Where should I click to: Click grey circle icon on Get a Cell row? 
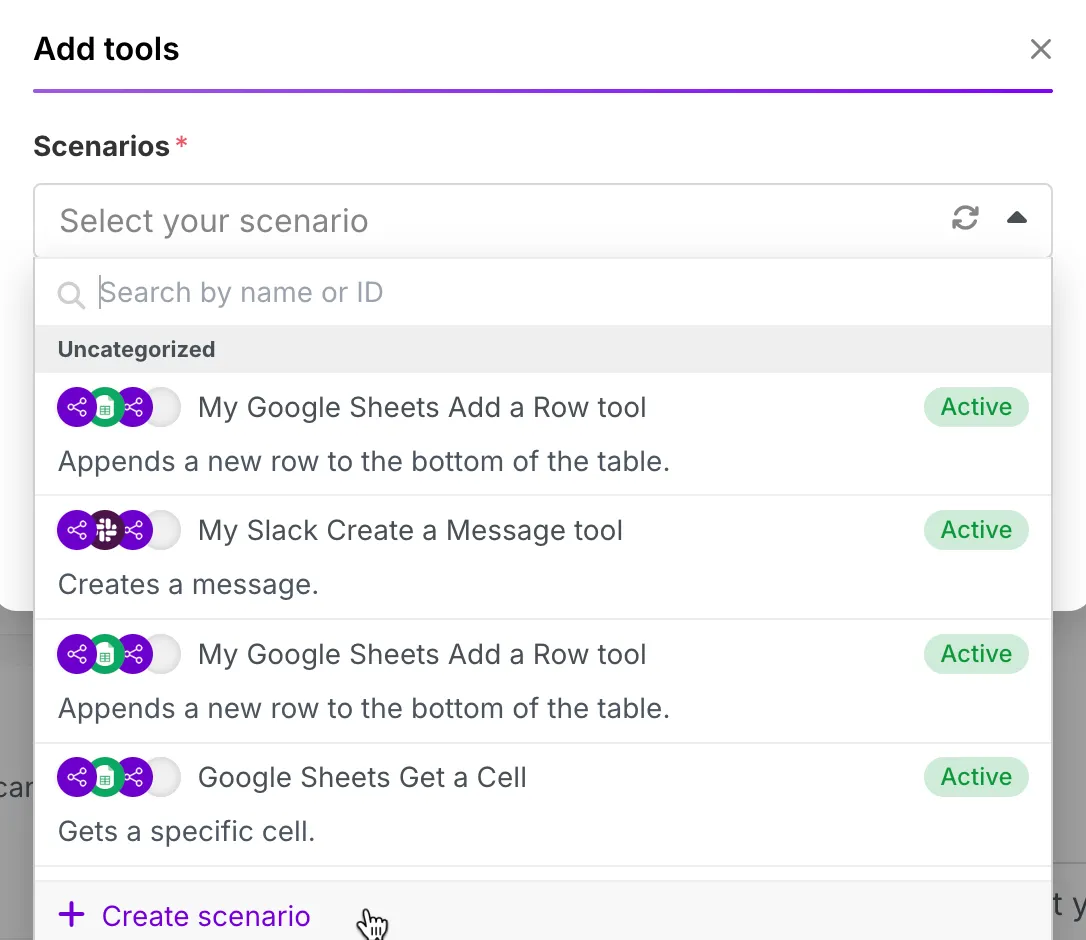(x=163, y=777)
